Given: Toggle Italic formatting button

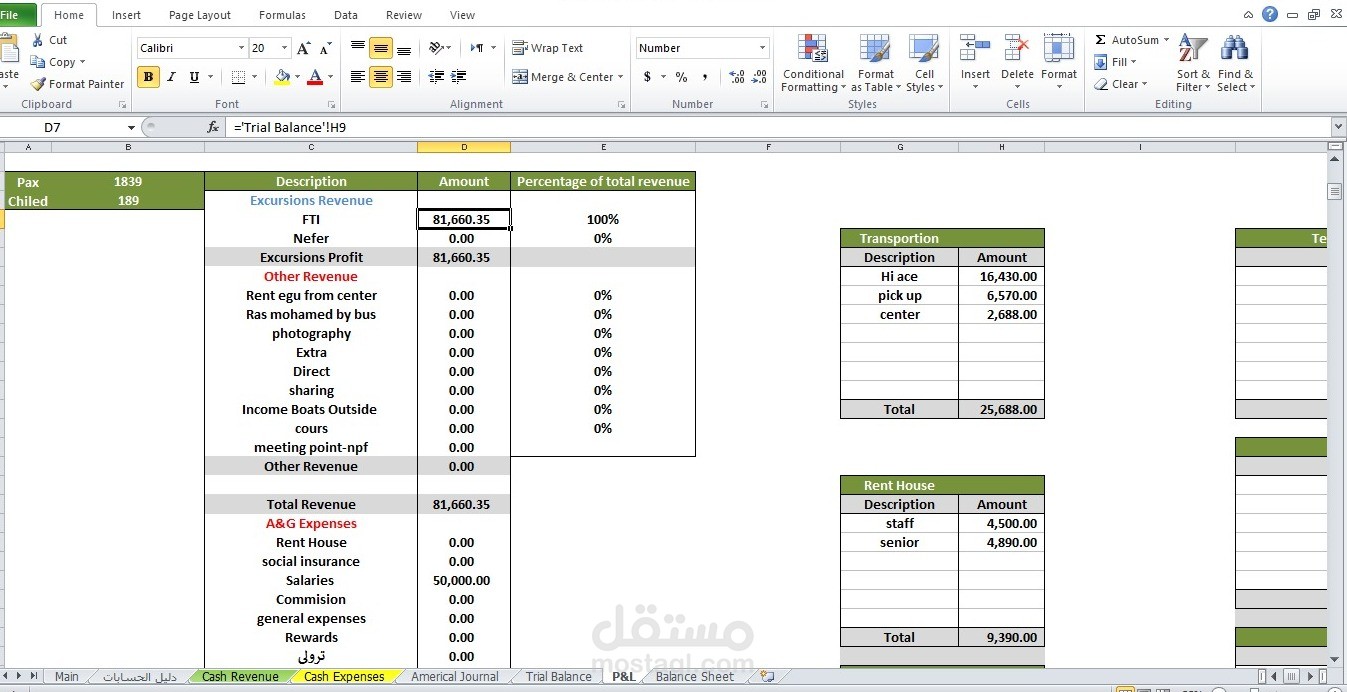Looking at the screenshot, I should click(x=171, y=77).
